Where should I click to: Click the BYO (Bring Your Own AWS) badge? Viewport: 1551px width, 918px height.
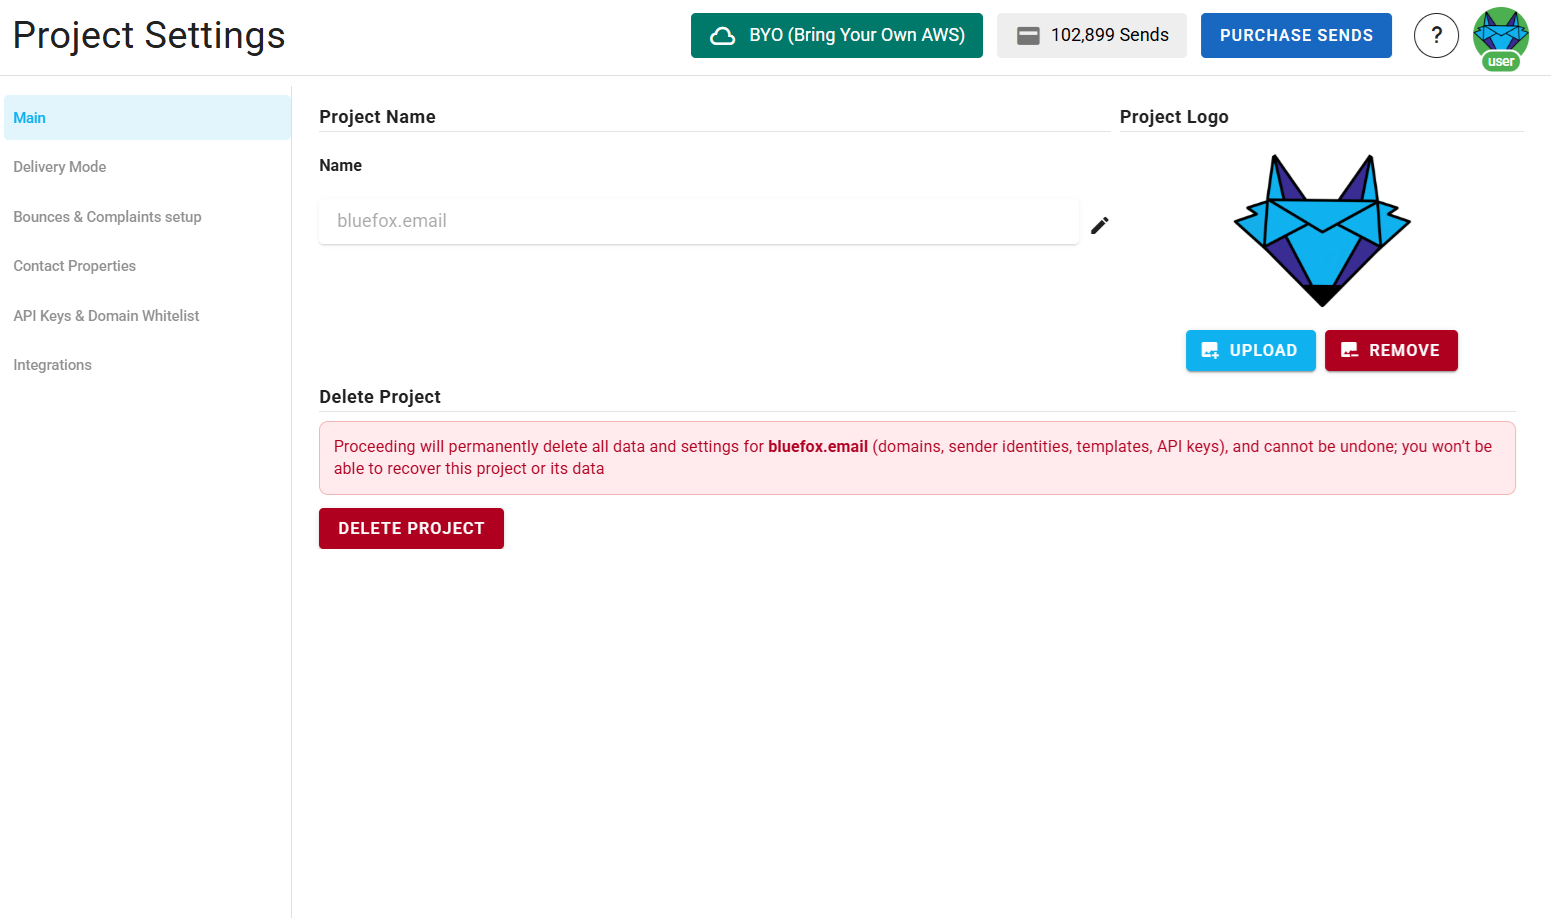pos(836,34)
